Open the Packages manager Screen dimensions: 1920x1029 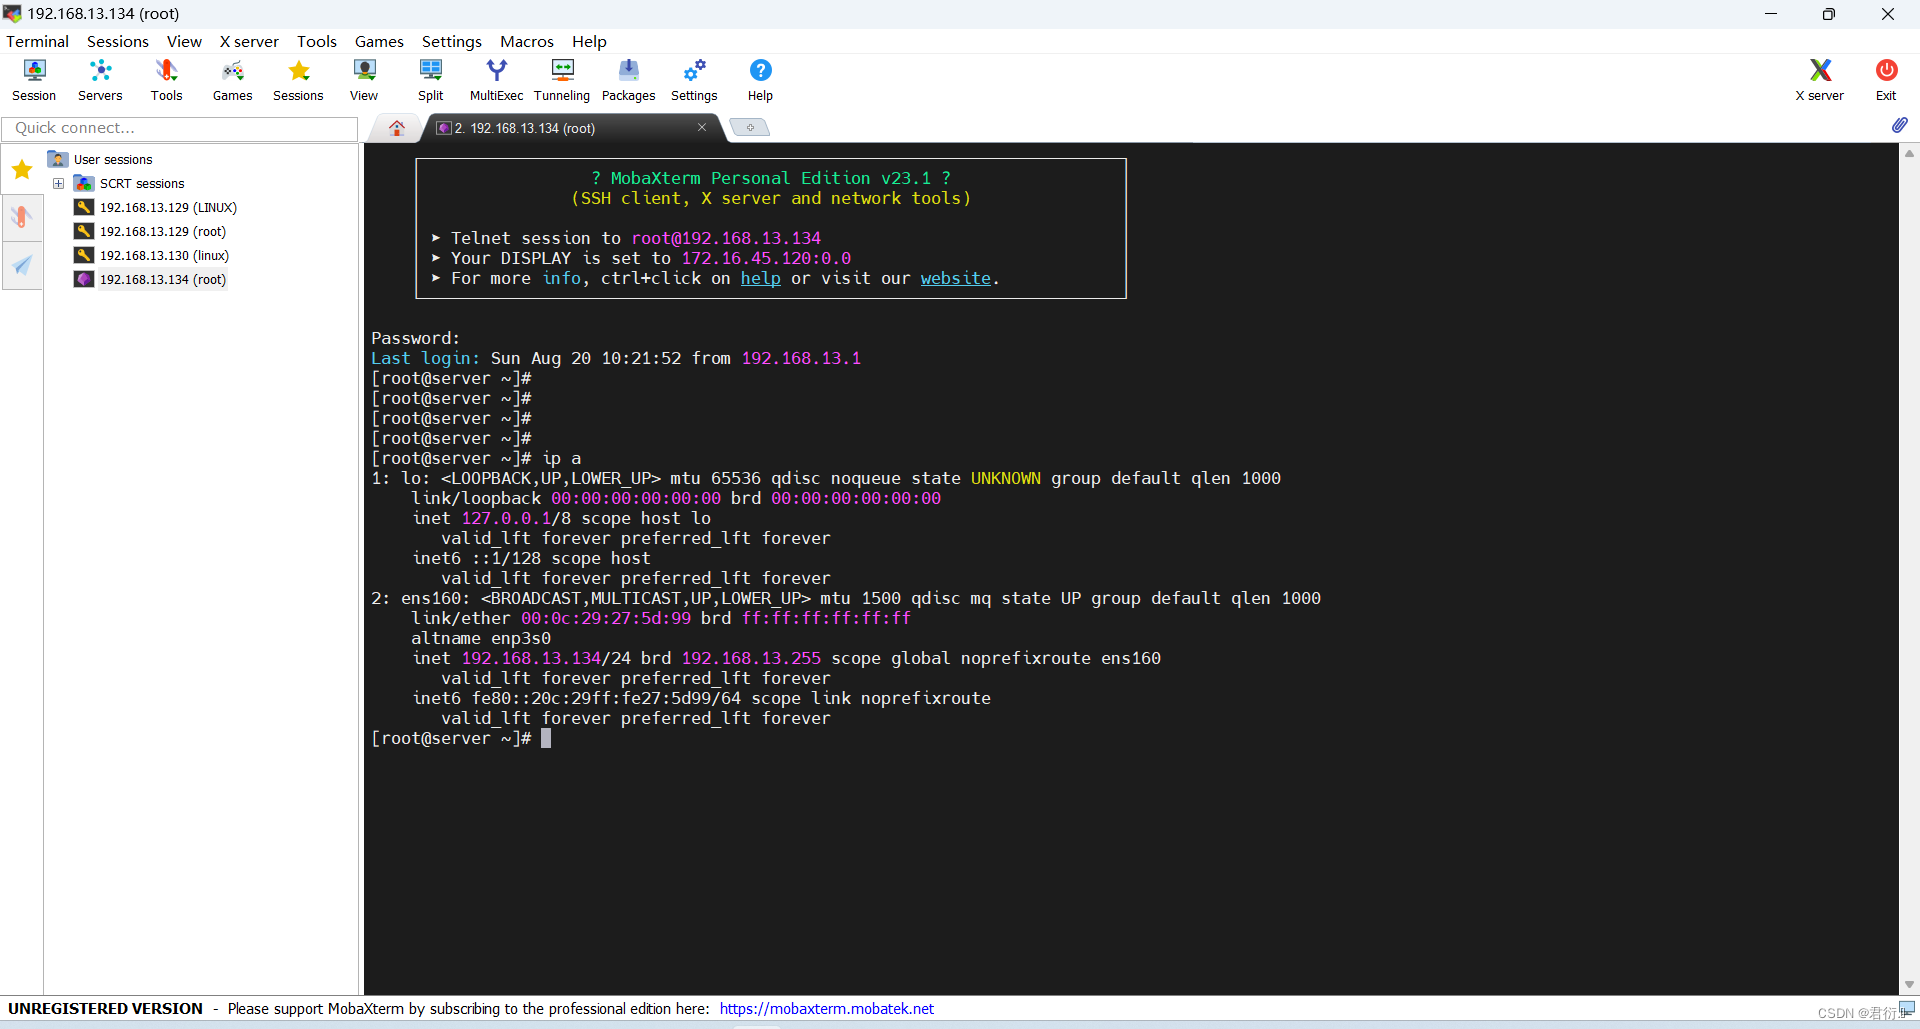[x=628, y=79]
